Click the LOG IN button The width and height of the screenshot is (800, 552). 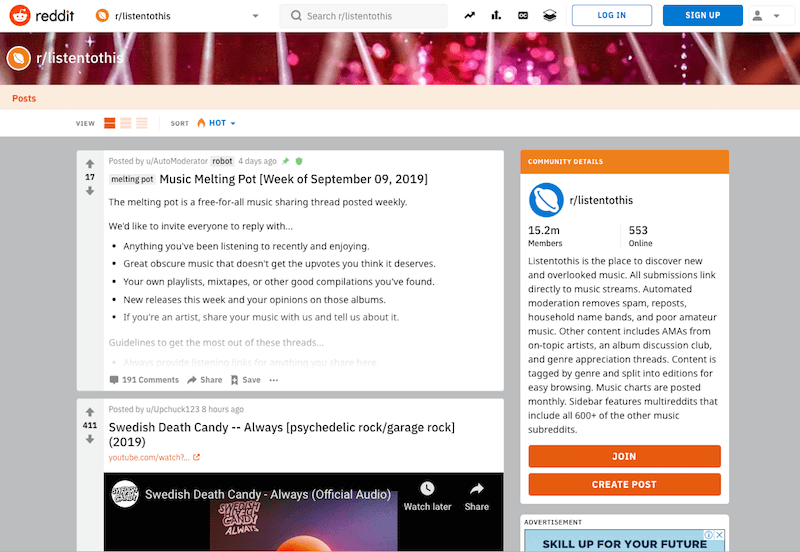tap(612, 15)
